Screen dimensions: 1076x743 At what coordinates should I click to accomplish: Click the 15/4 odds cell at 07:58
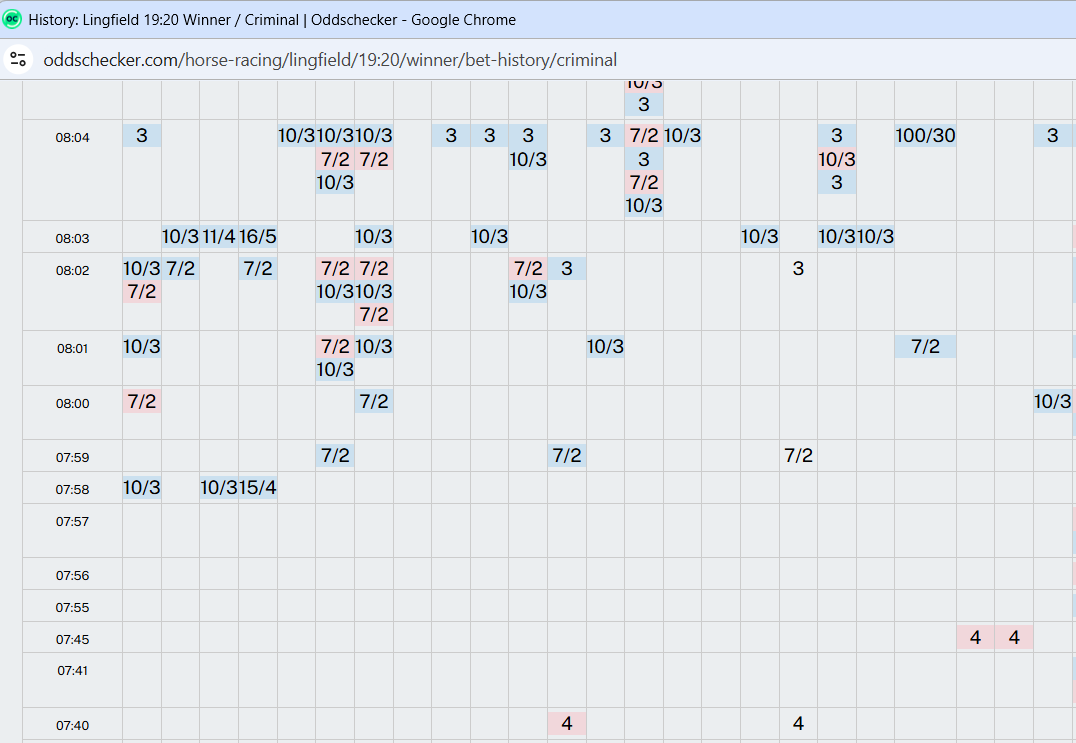[258, 488]
